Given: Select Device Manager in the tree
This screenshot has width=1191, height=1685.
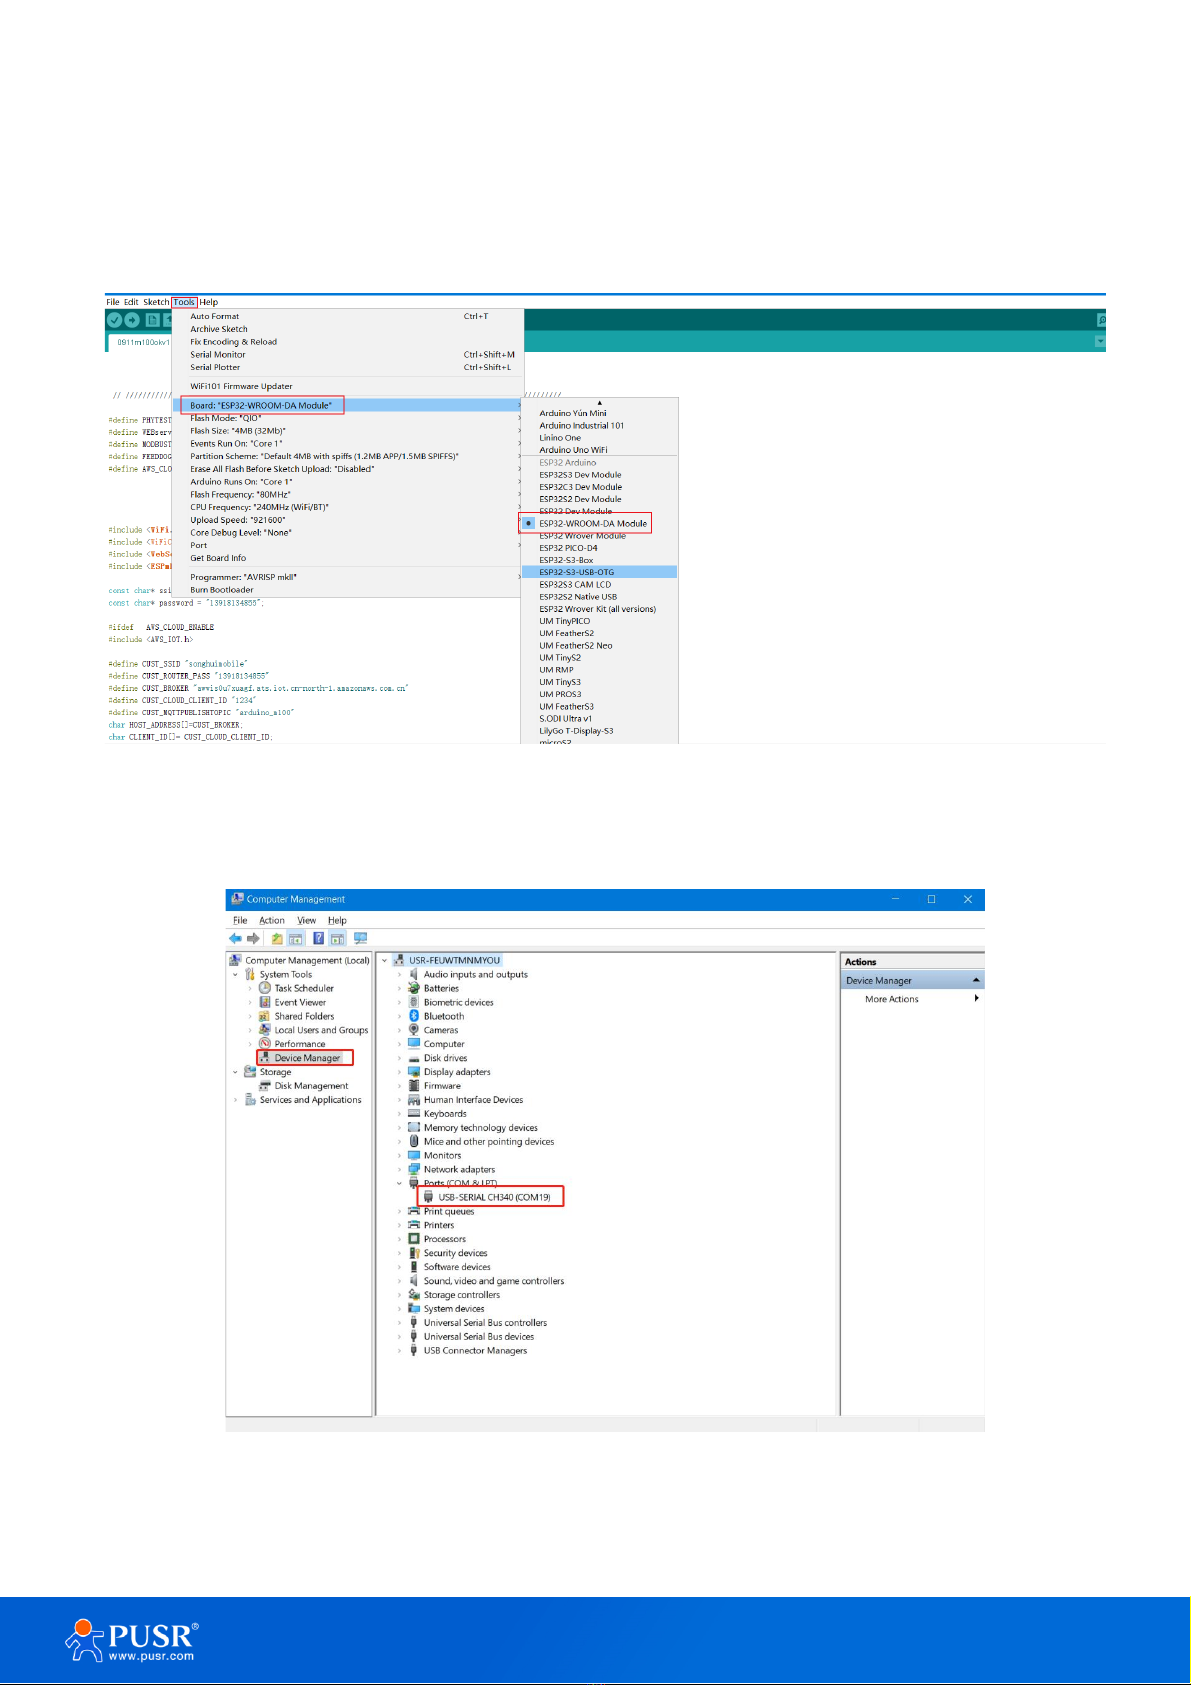Looking at the screenshot, I should [307, 1058].
